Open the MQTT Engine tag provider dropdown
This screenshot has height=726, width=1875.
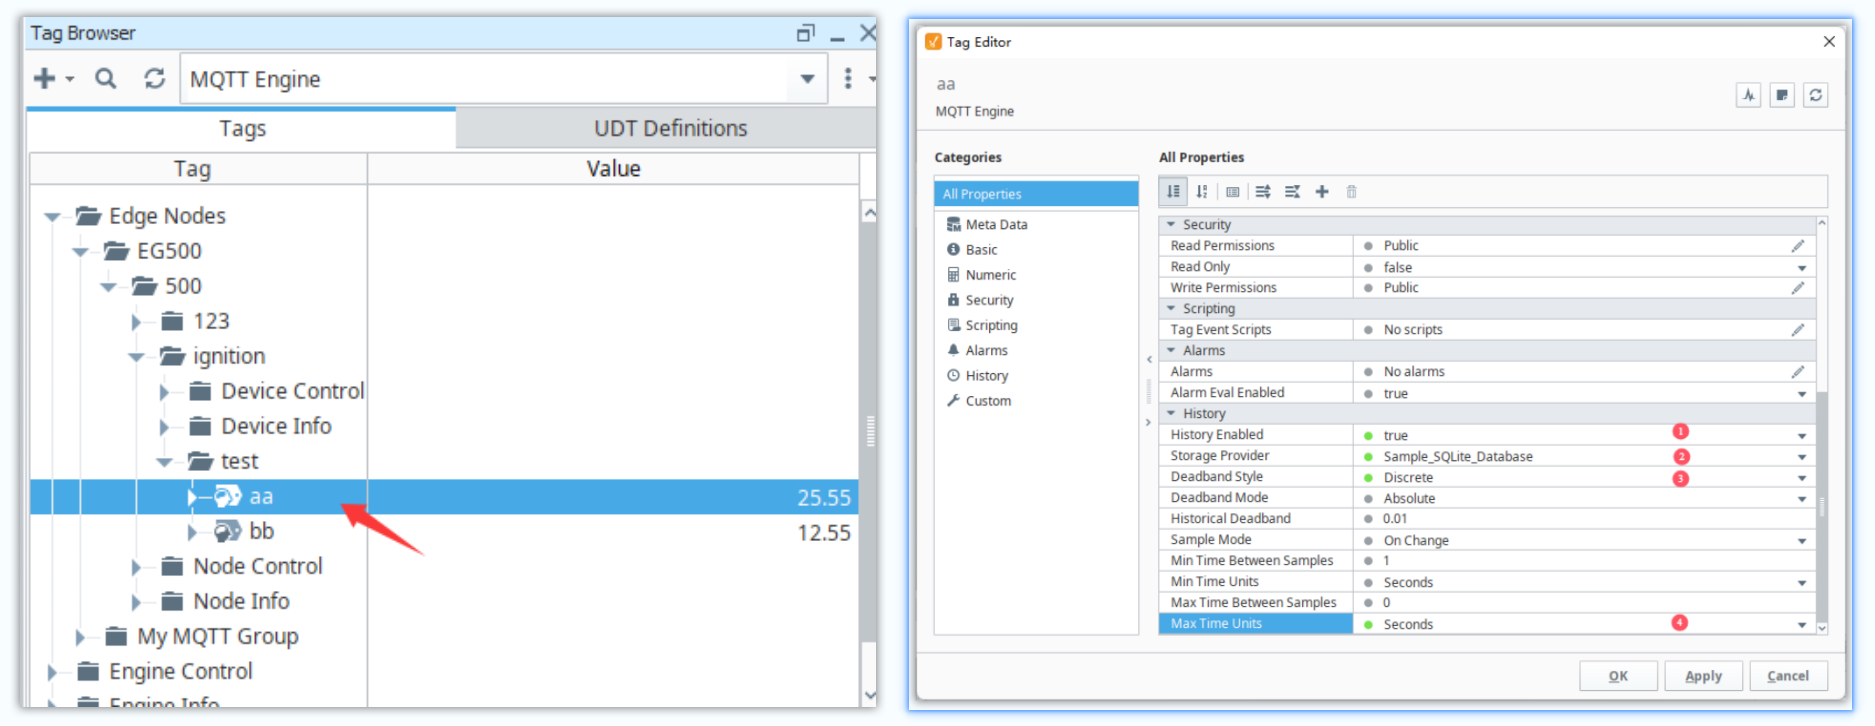coord(807,79)
